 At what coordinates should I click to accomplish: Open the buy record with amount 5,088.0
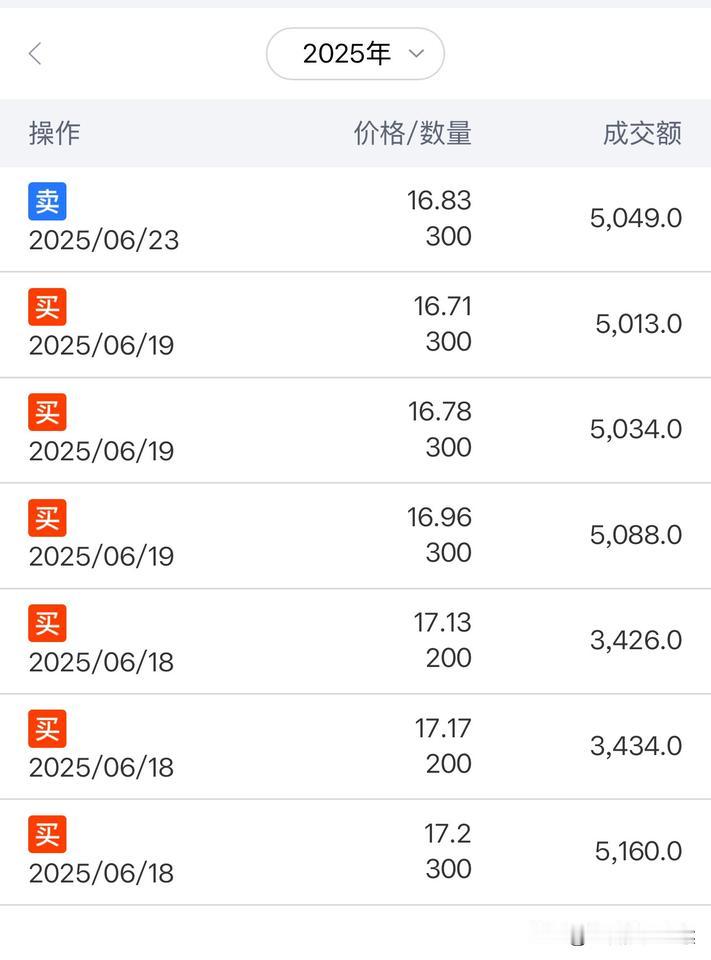point(355,536)
